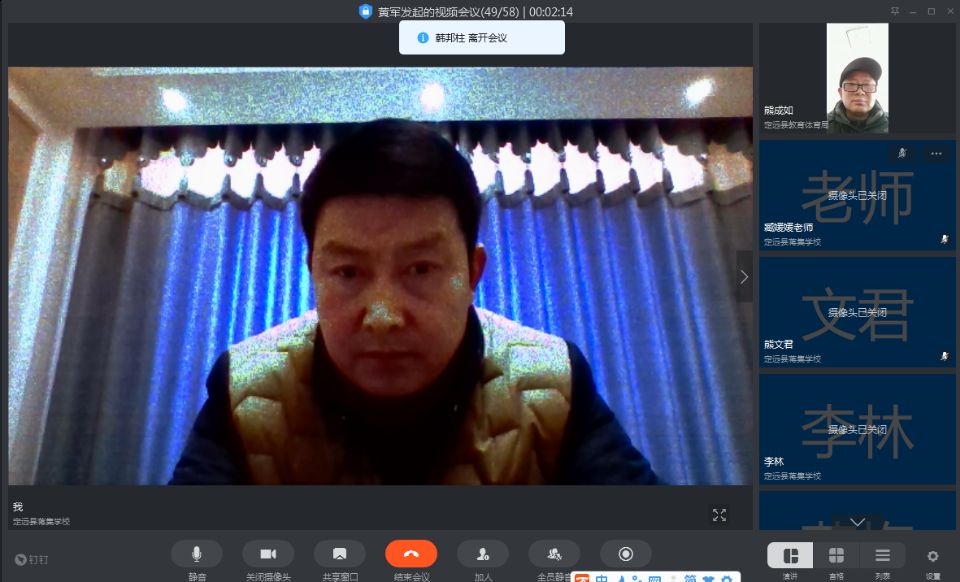Open 共享窗口 share window button
Image resolution: width=960 pixels, height=582 pixels.
pos(339,554)
